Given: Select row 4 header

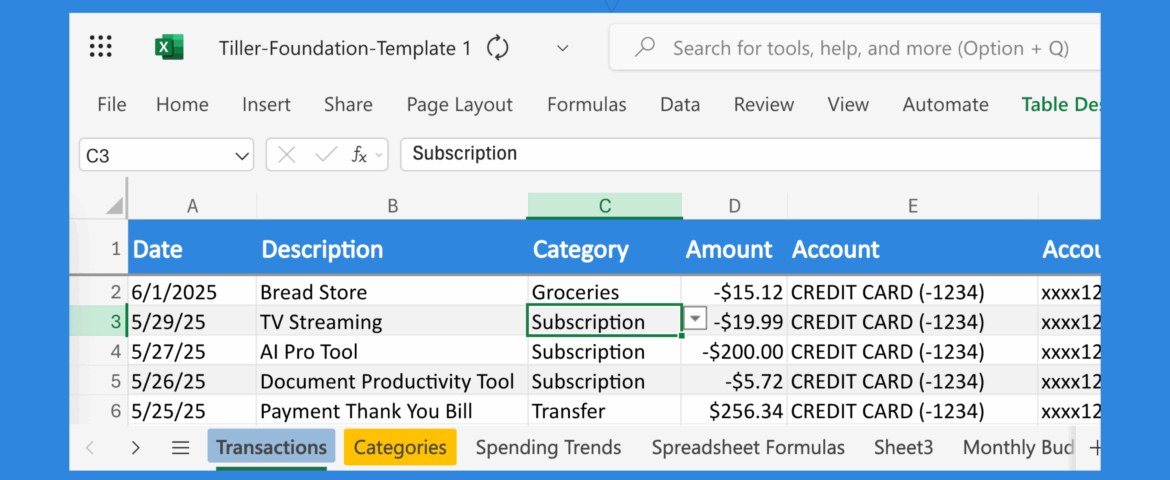Looking at the screenshot, I should pos(99,352).
